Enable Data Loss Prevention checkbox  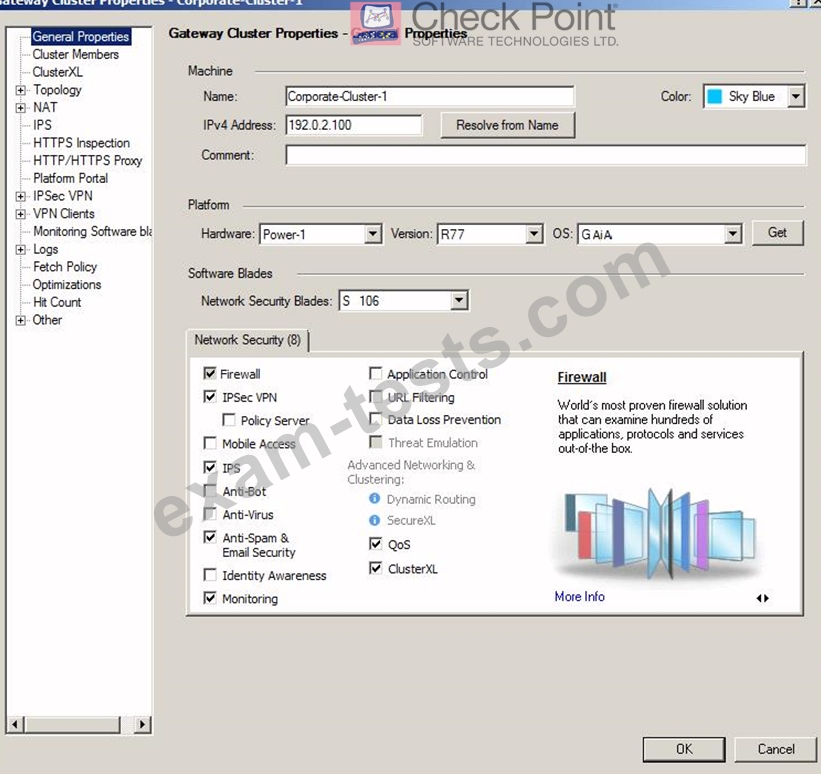coord(375,419)
